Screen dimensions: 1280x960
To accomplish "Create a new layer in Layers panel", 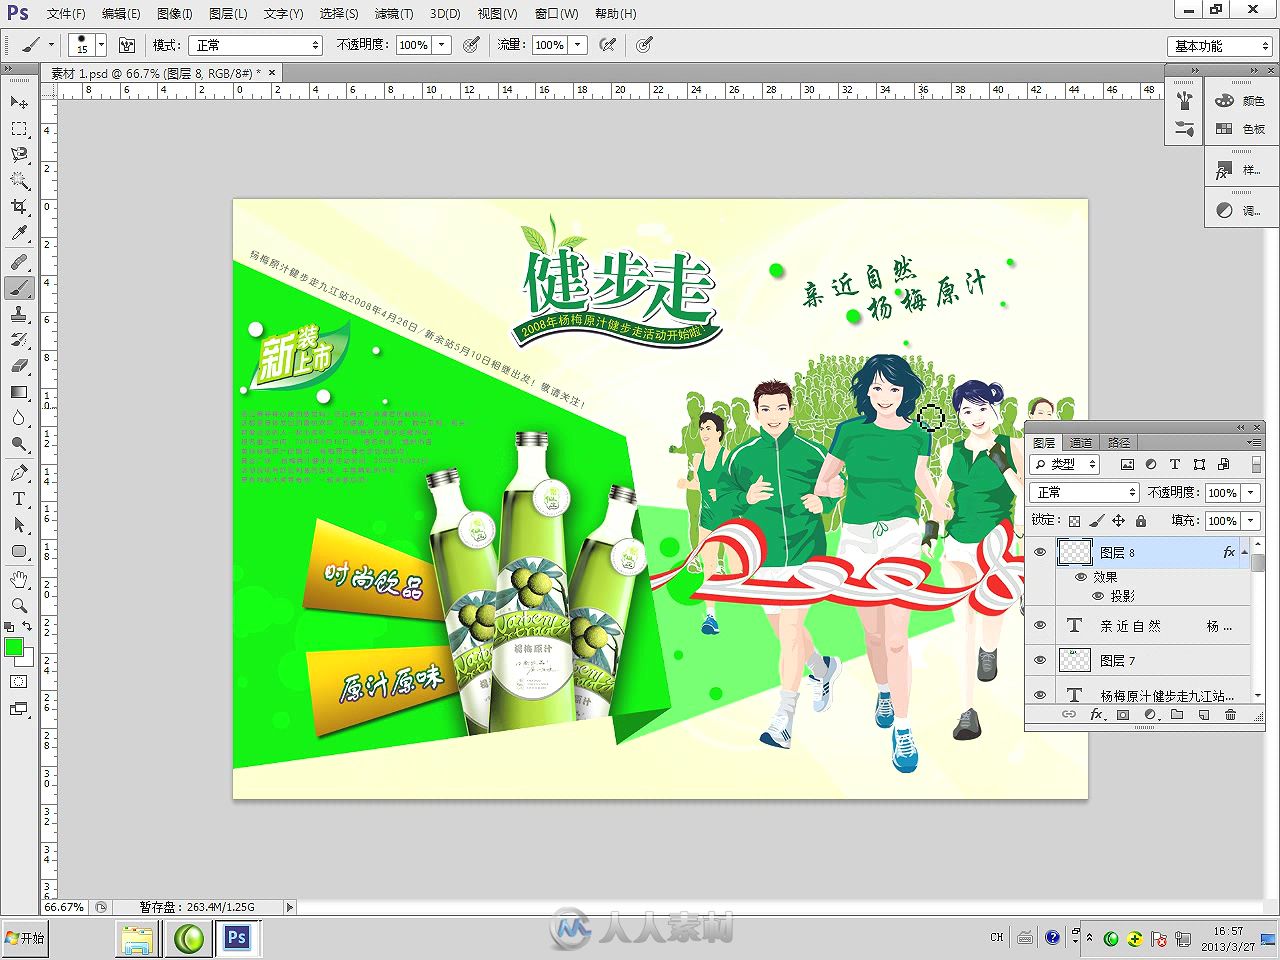I will tap(1204, 715).
